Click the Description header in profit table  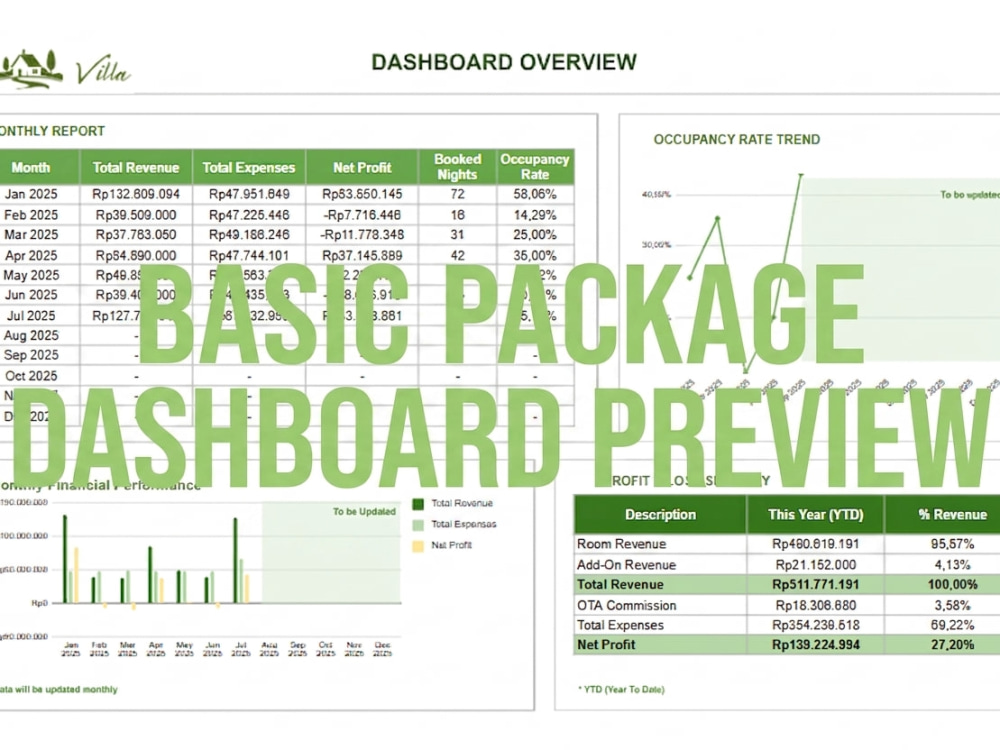point(660,514)
